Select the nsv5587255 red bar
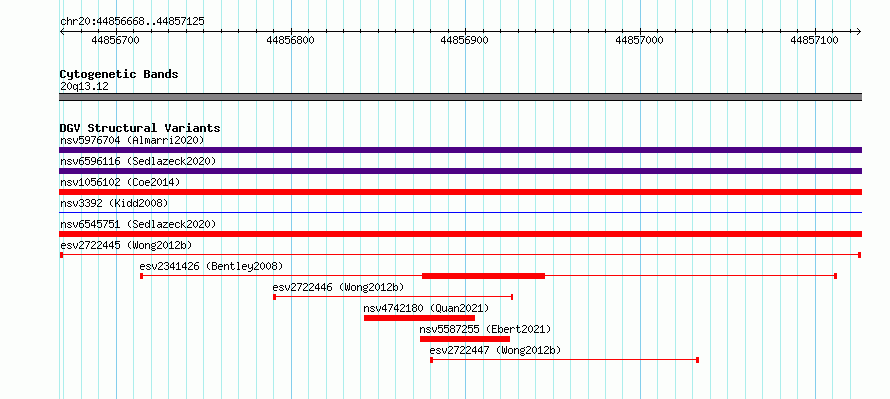The width and height of the screenshot is (890, 399). coord(465,339)
